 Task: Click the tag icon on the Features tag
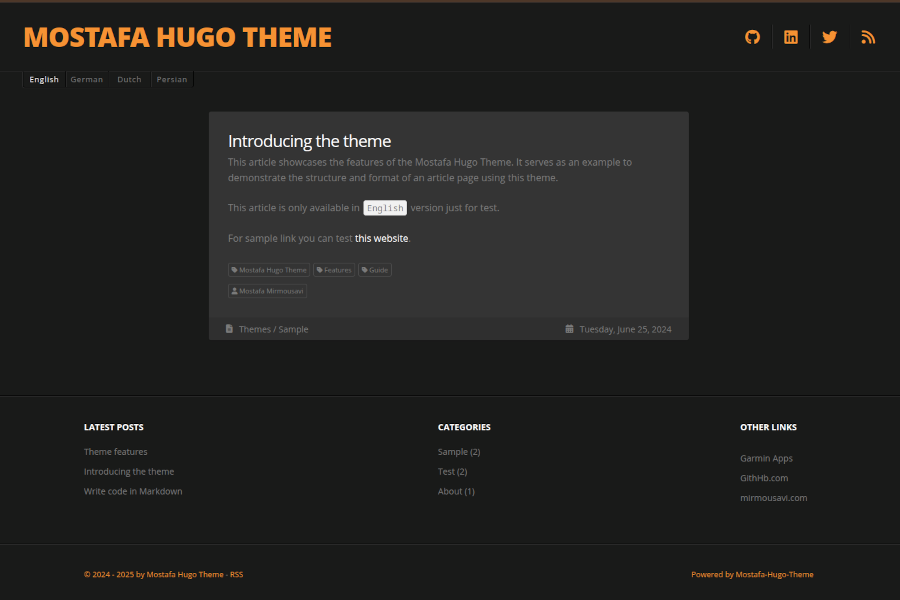point(320,269)
